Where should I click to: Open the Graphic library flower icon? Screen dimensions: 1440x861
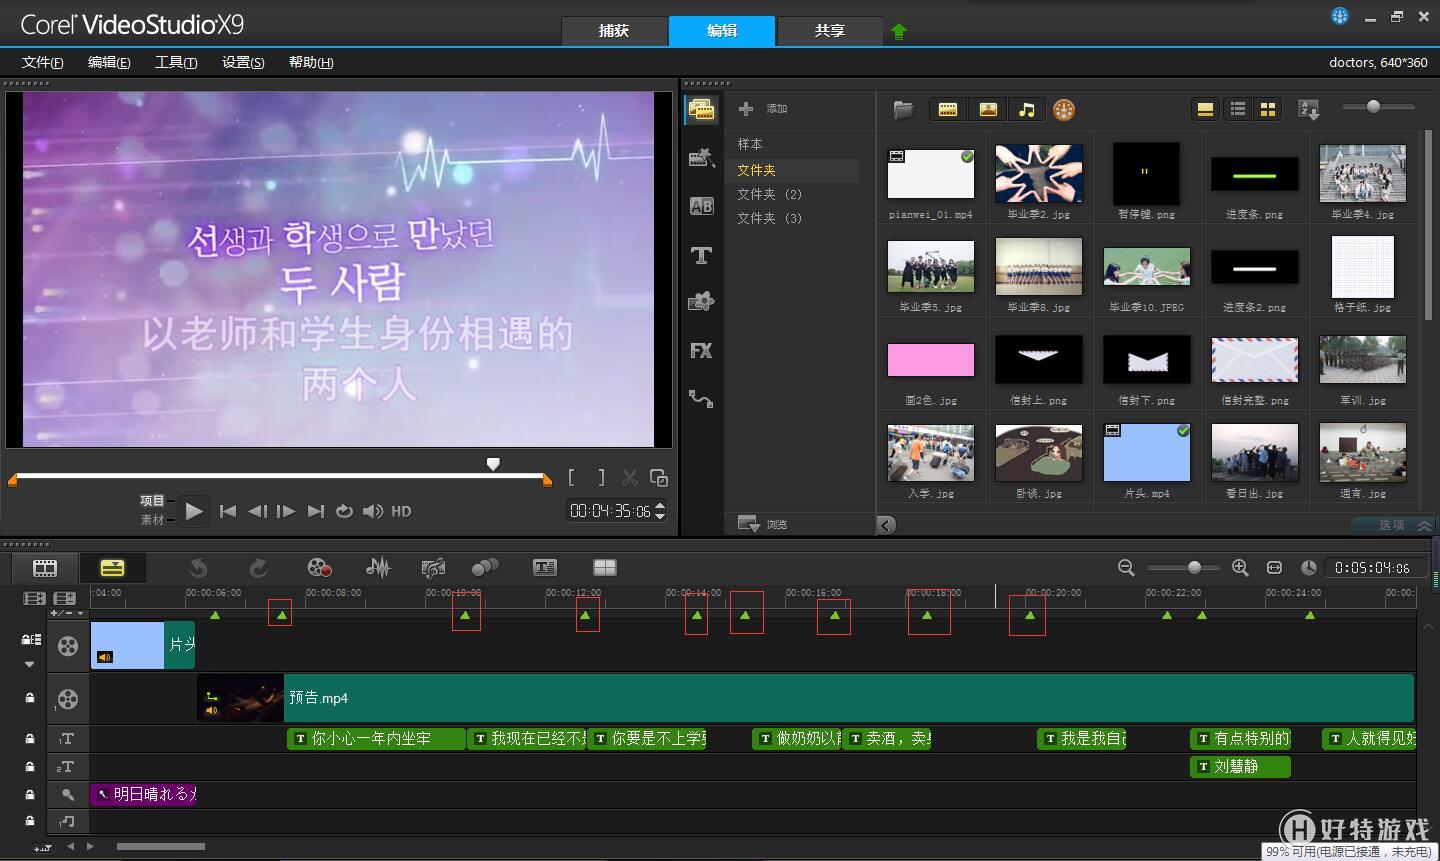pyautogui.click(x=701, y=301)
